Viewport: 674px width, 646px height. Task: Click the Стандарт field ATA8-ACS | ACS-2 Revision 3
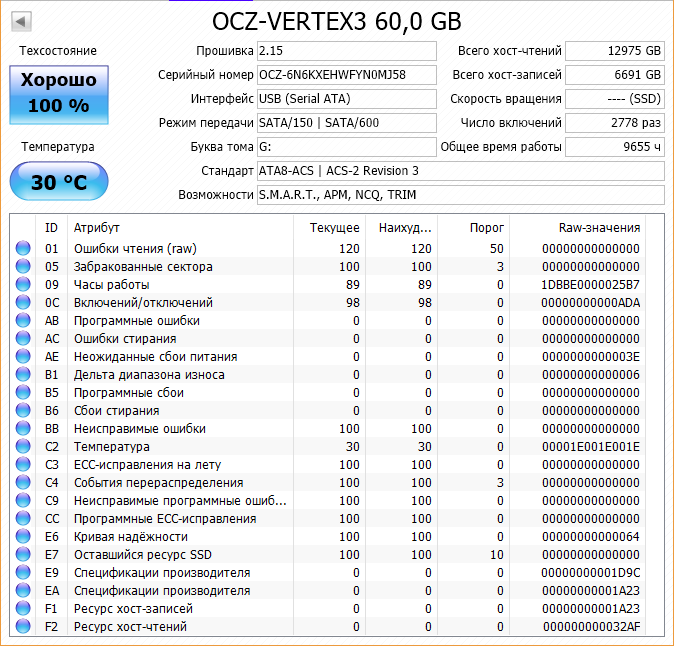(x=461, y=171)
